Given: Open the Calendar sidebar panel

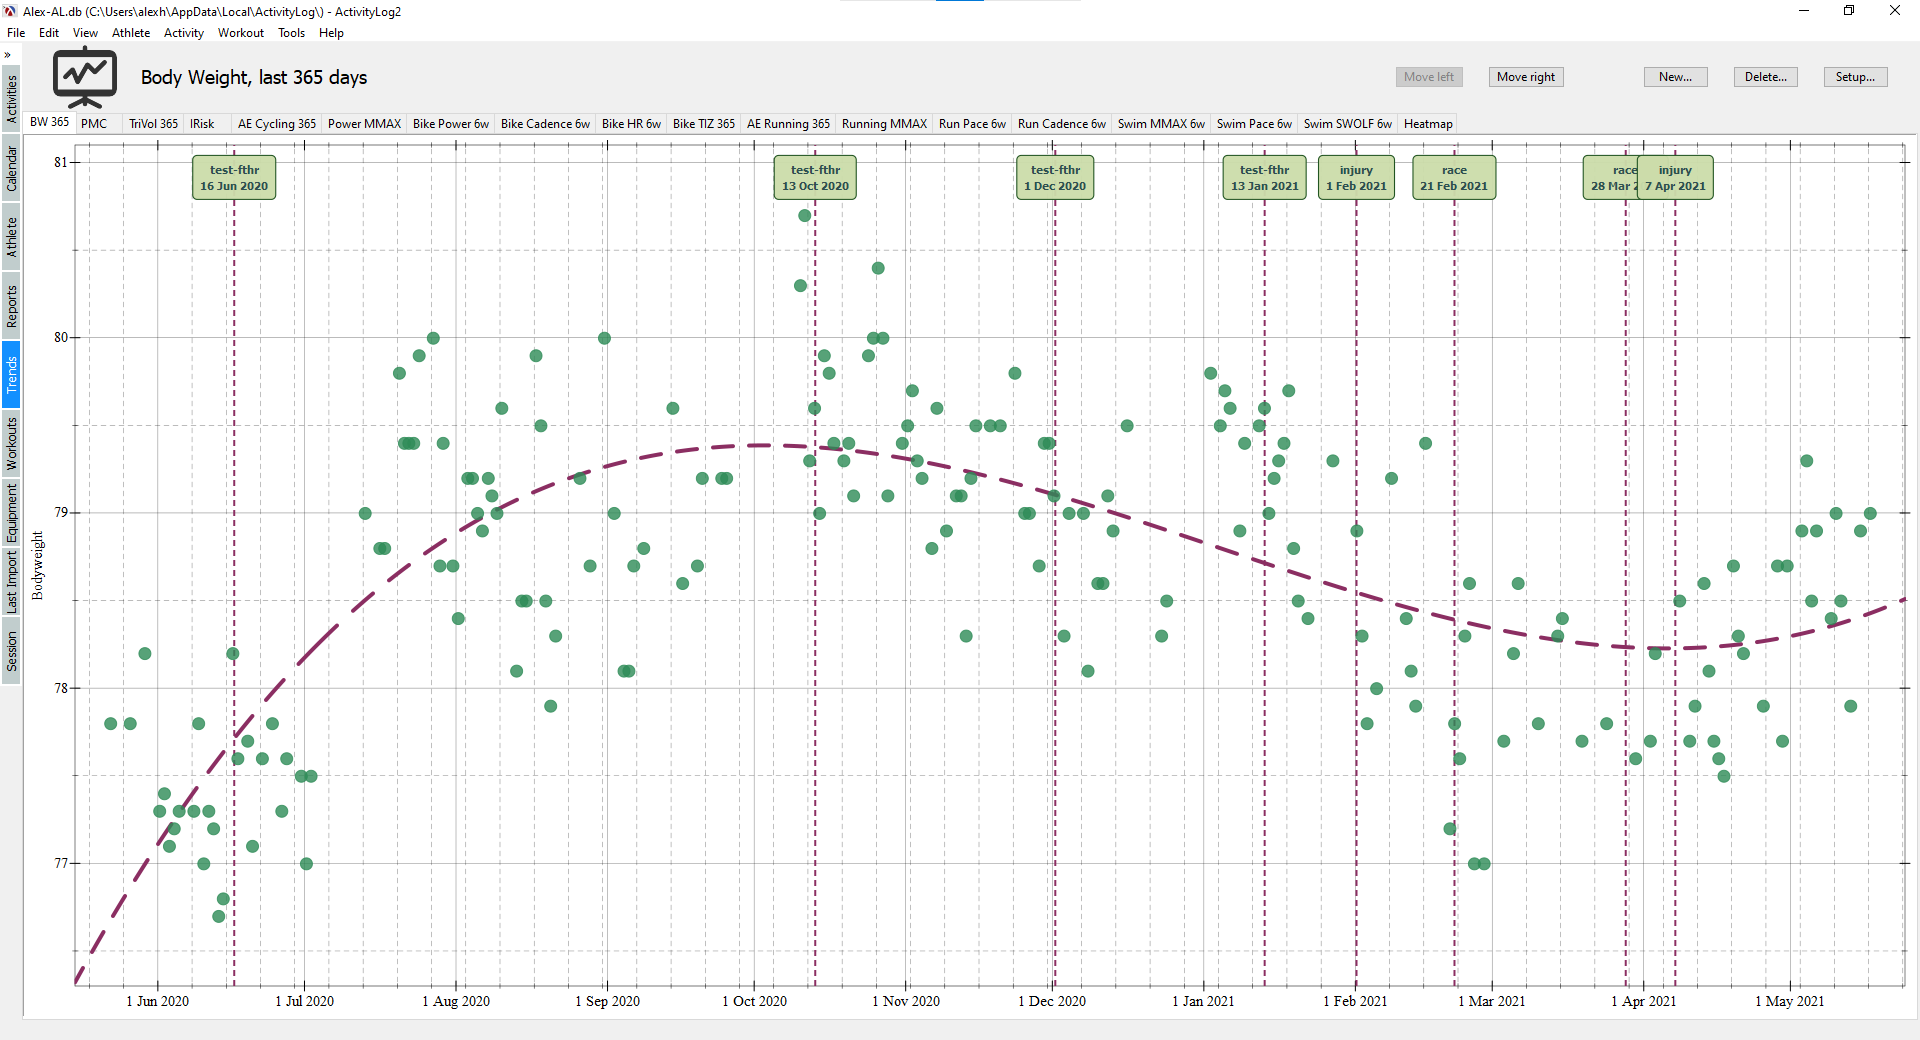Looking at the screenshot, I should [x=11, y=168].
